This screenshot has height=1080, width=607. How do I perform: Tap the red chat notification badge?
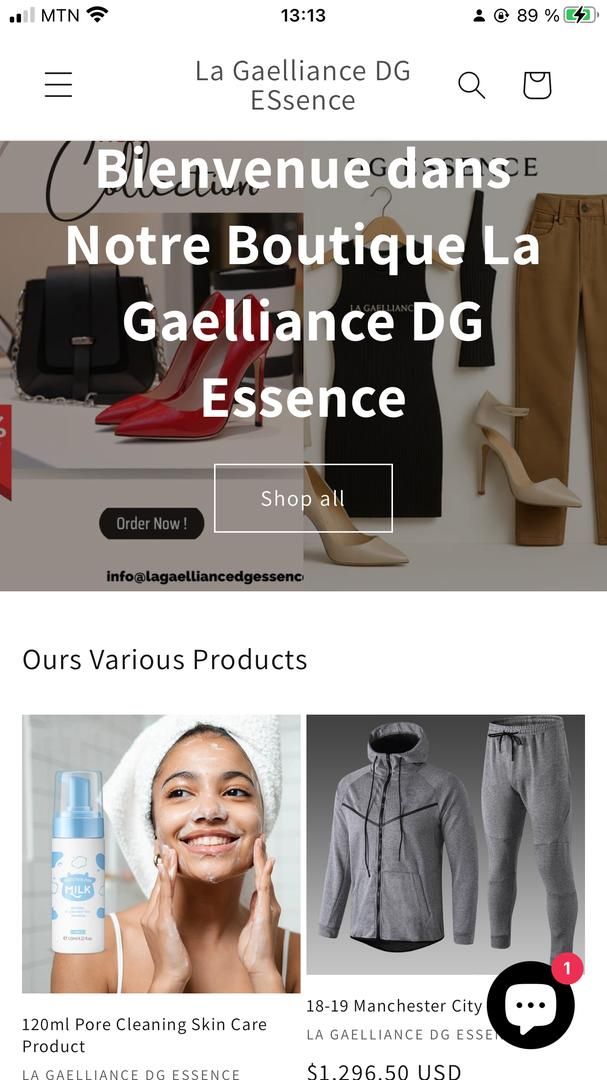click(x=567, y=969)
